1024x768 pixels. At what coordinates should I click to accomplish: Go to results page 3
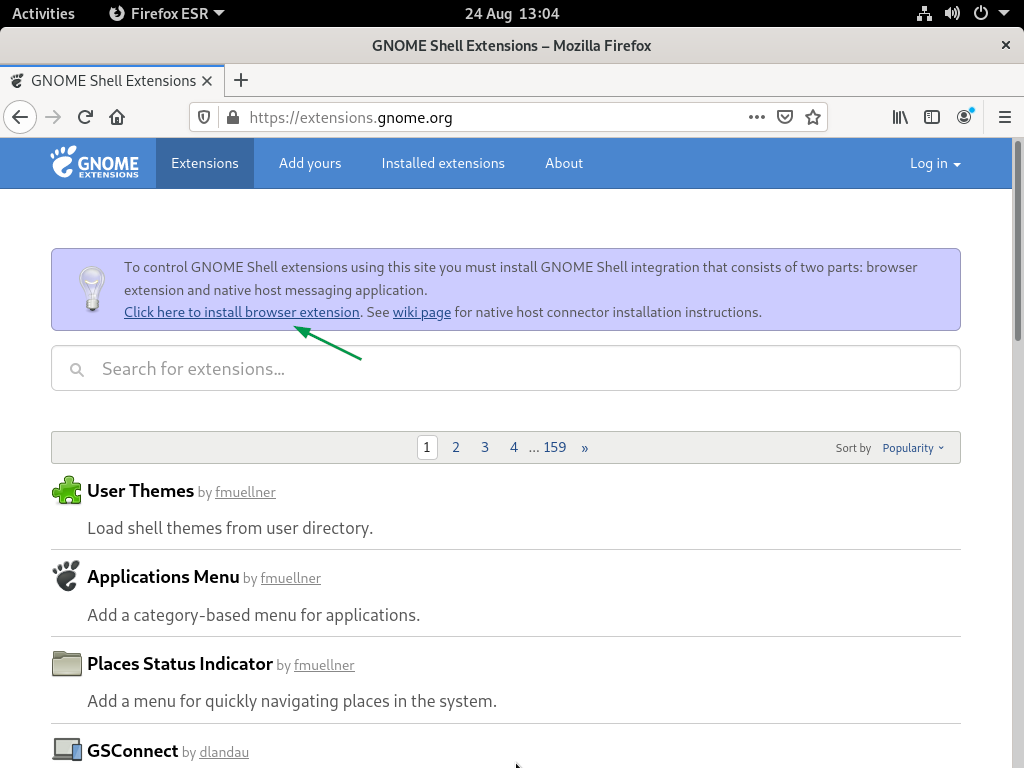coord(485,447)
